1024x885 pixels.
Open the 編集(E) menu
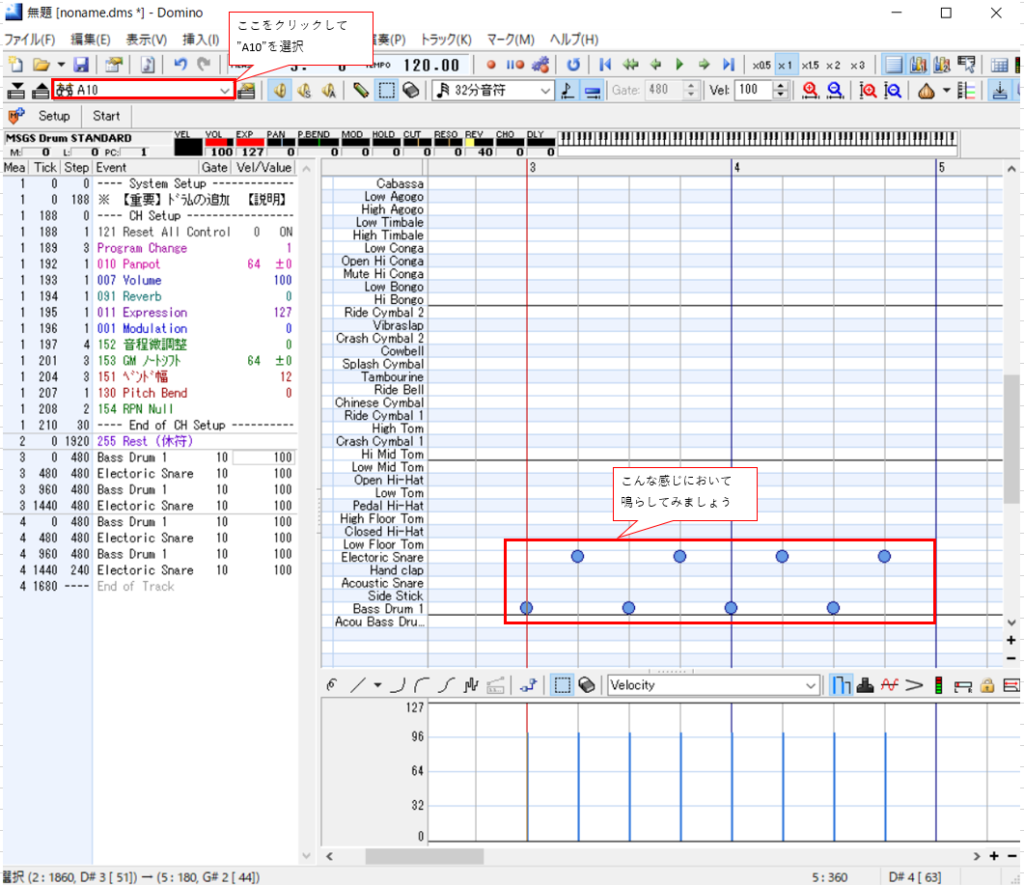click(90, 39)
